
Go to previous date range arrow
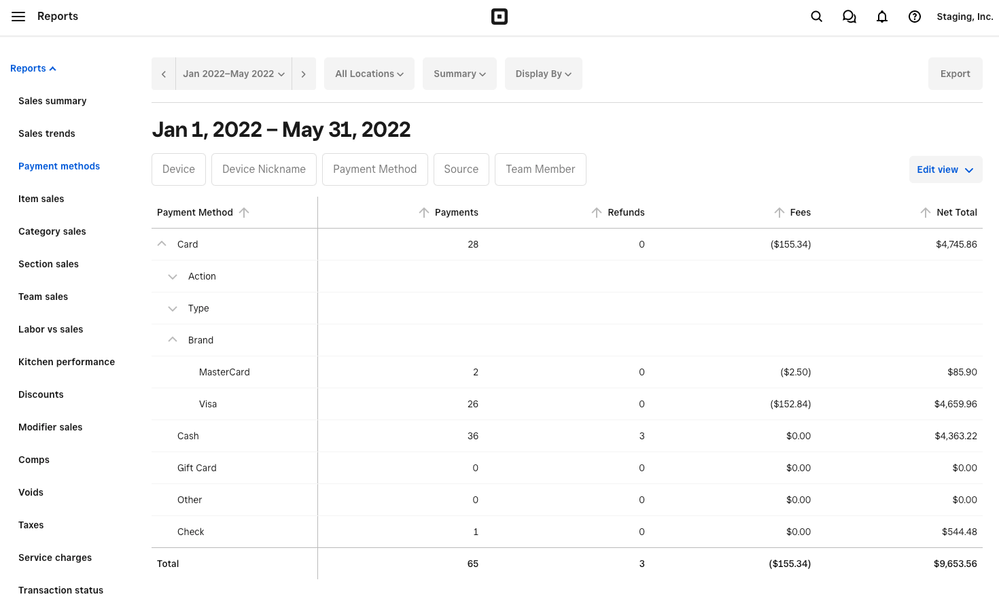click(x=164, y=74)
